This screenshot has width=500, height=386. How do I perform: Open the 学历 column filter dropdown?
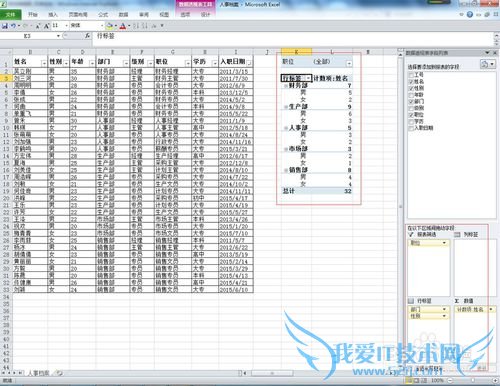click(x=214, y=63)
